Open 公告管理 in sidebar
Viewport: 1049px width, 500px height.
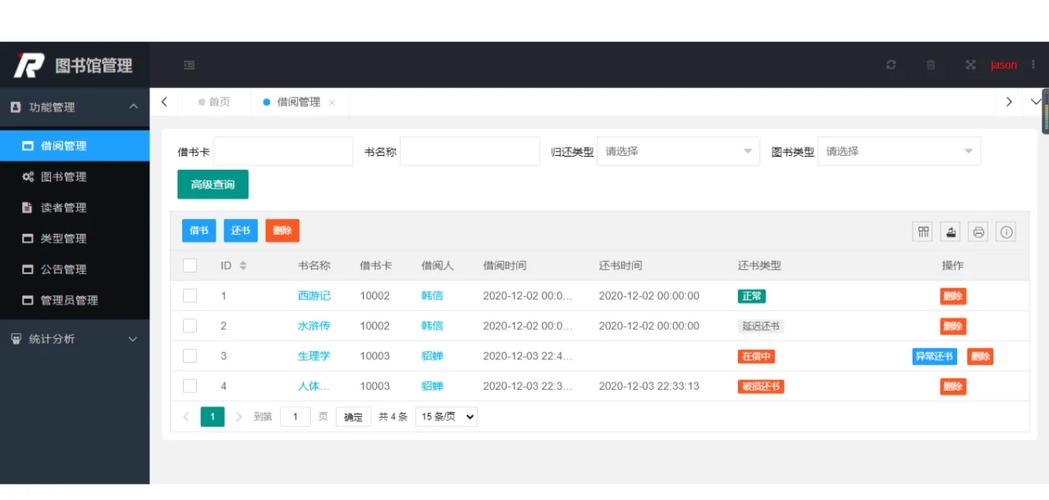pyautogui.click(x=74, y=269)
